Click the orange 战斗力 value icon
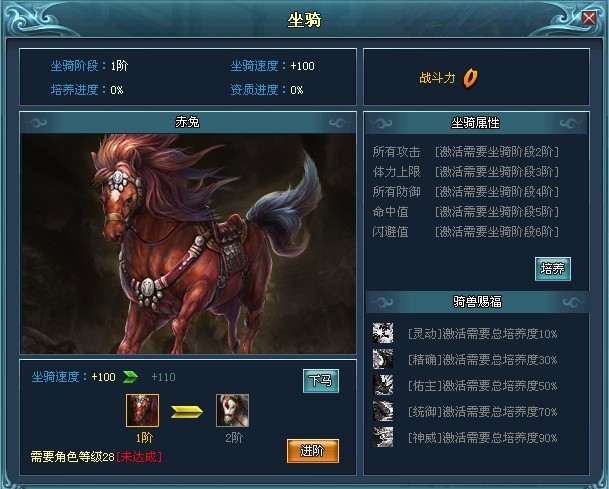Viewport: 609px width, 489px height. tap(470, 78)
